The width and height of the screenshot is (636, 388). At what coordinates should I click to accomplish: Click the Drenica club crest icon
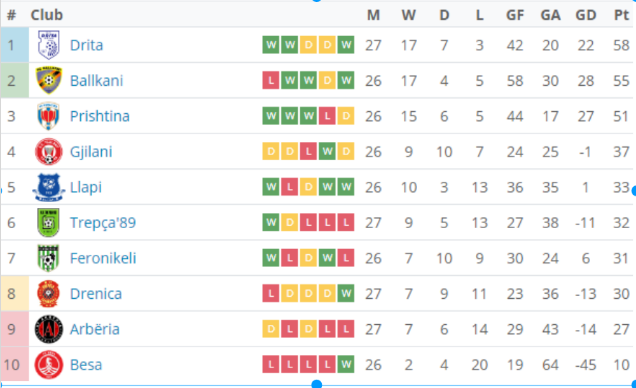(x=48, y=294)
